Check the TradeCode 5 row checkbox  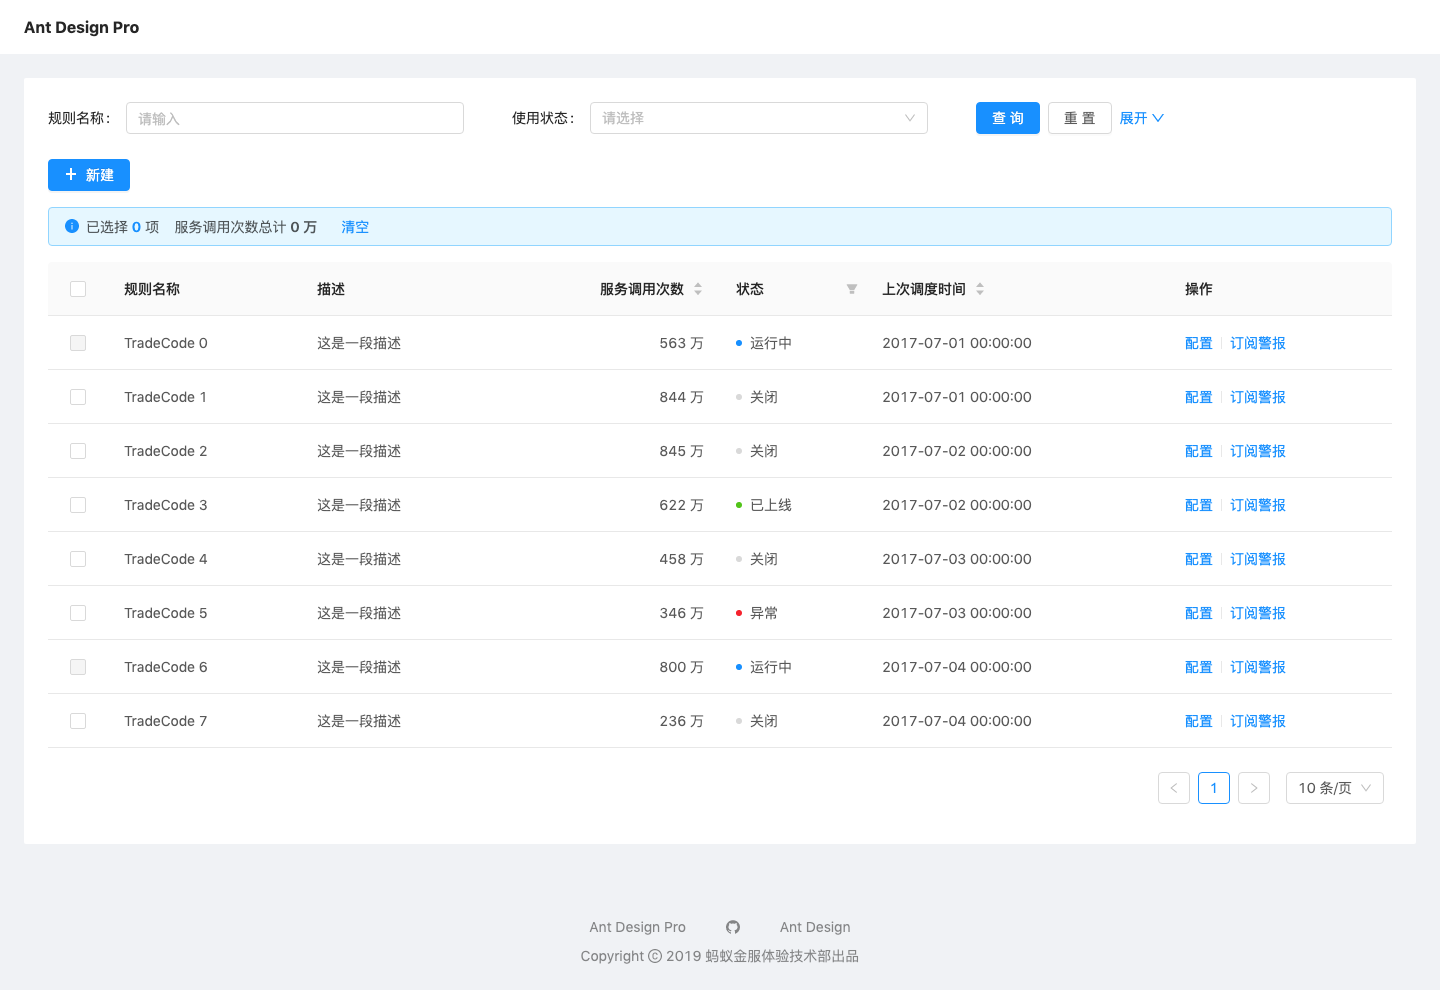point(78,613)
